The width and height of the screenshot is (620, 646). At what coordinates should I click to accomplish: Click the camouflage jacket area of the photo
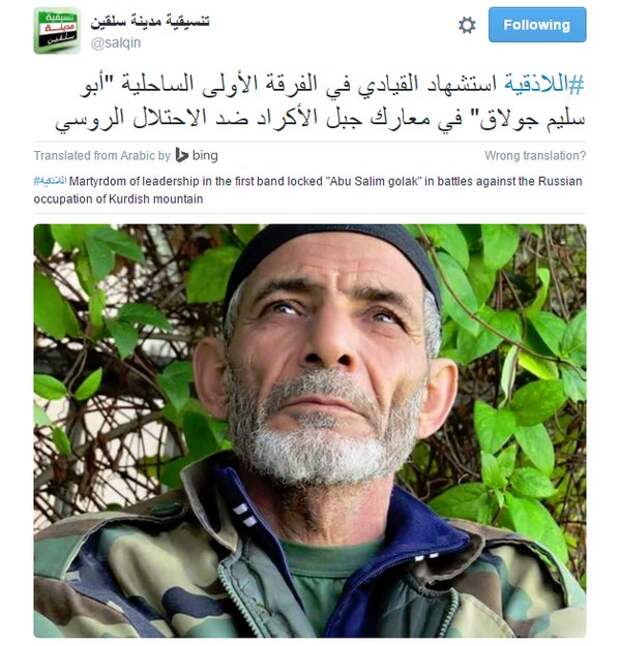click(x=124, y=577)
